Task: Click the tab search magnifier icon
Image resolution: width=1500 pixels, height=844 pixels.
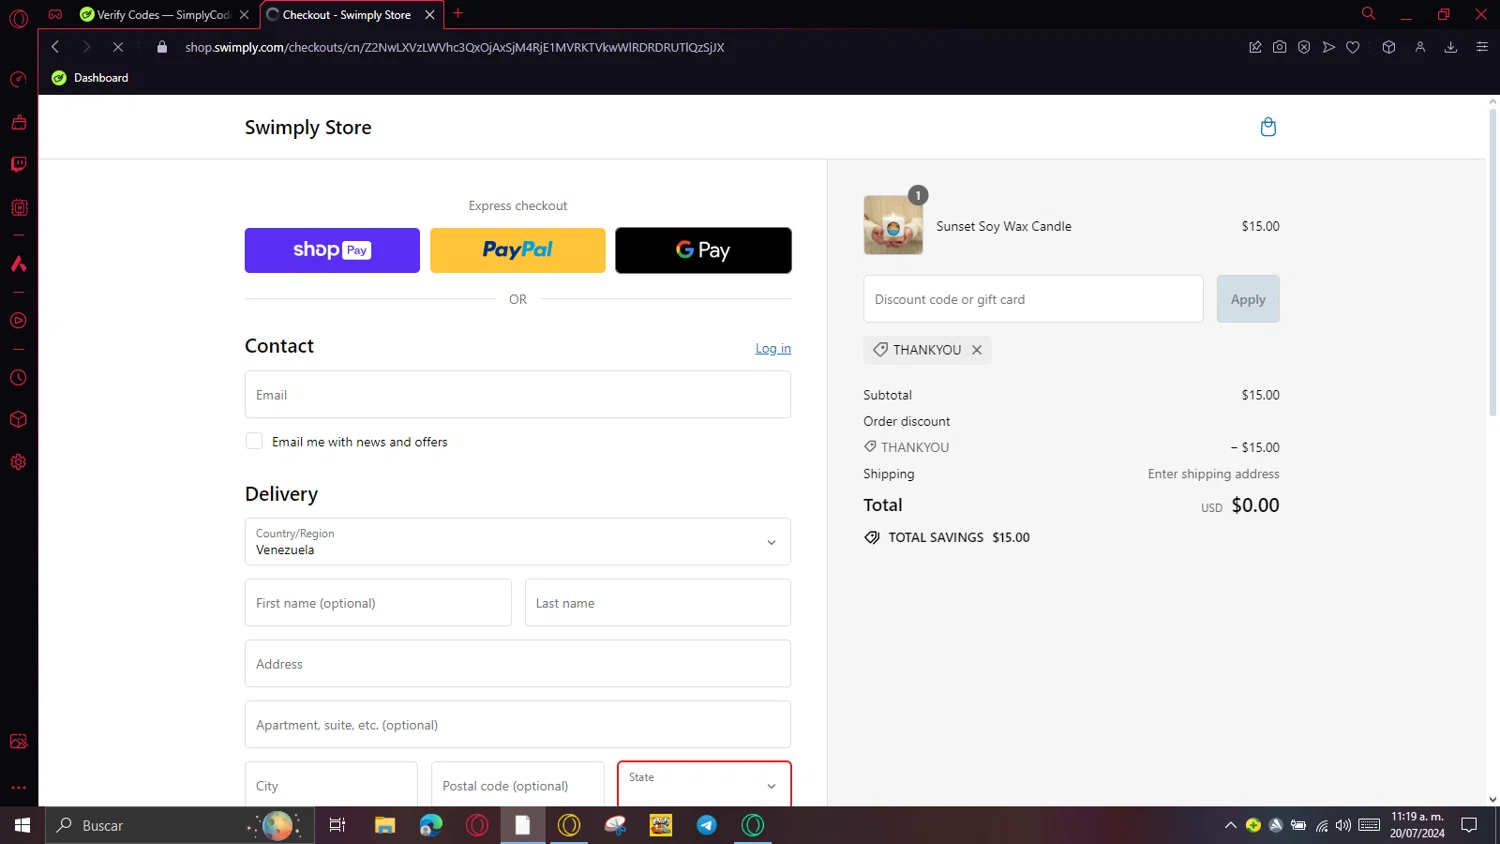Action: click(1368, 14)
